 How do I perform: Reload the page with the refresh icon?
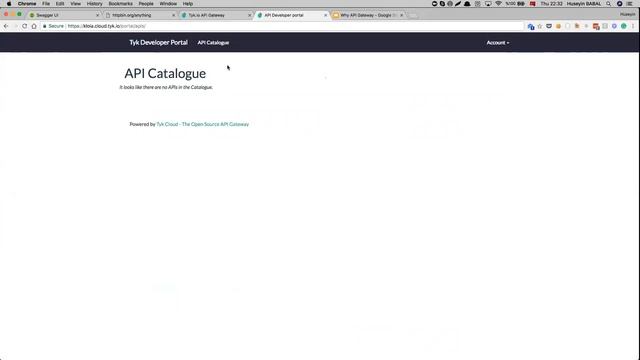pyautogui.click(x=24, y=26)
